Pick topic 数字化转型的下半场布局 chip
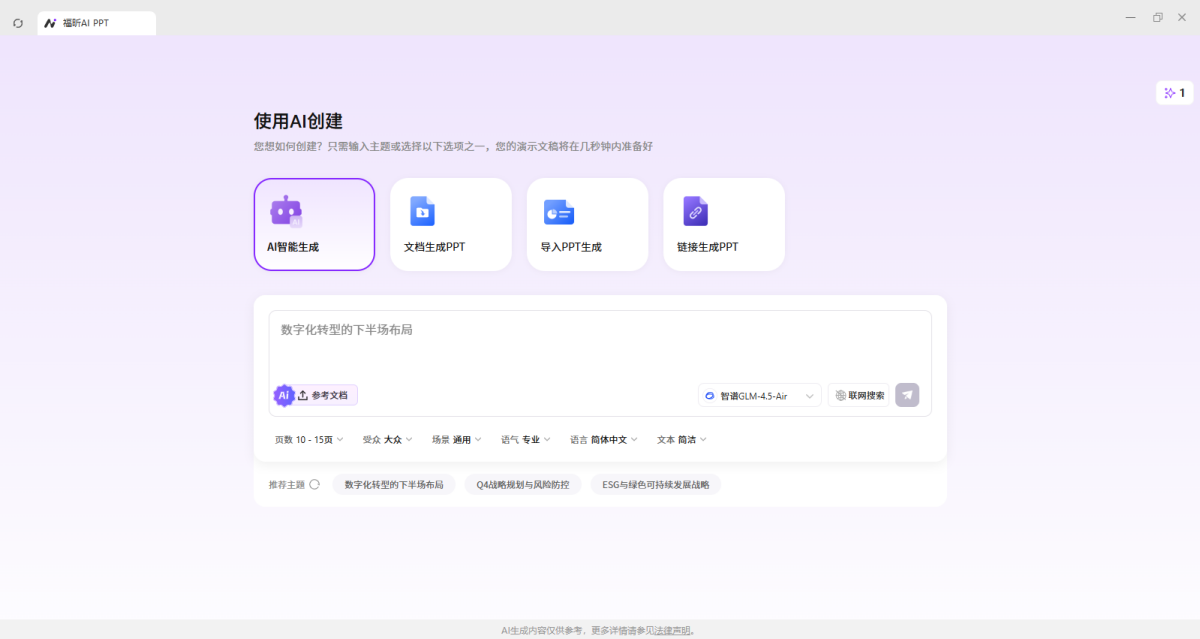 click(x=394, y=484)
